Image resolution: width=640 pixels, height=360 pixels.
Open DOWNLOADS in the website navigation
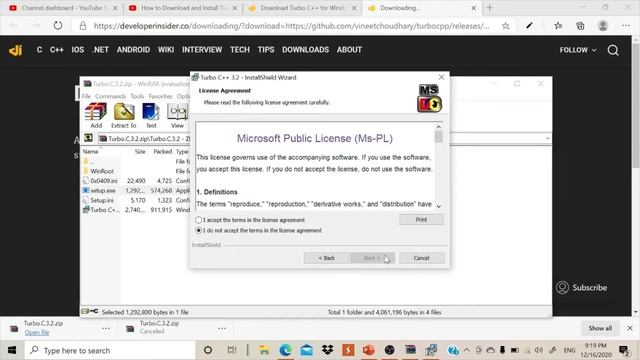pyautogui.click(x=305, y=50)
